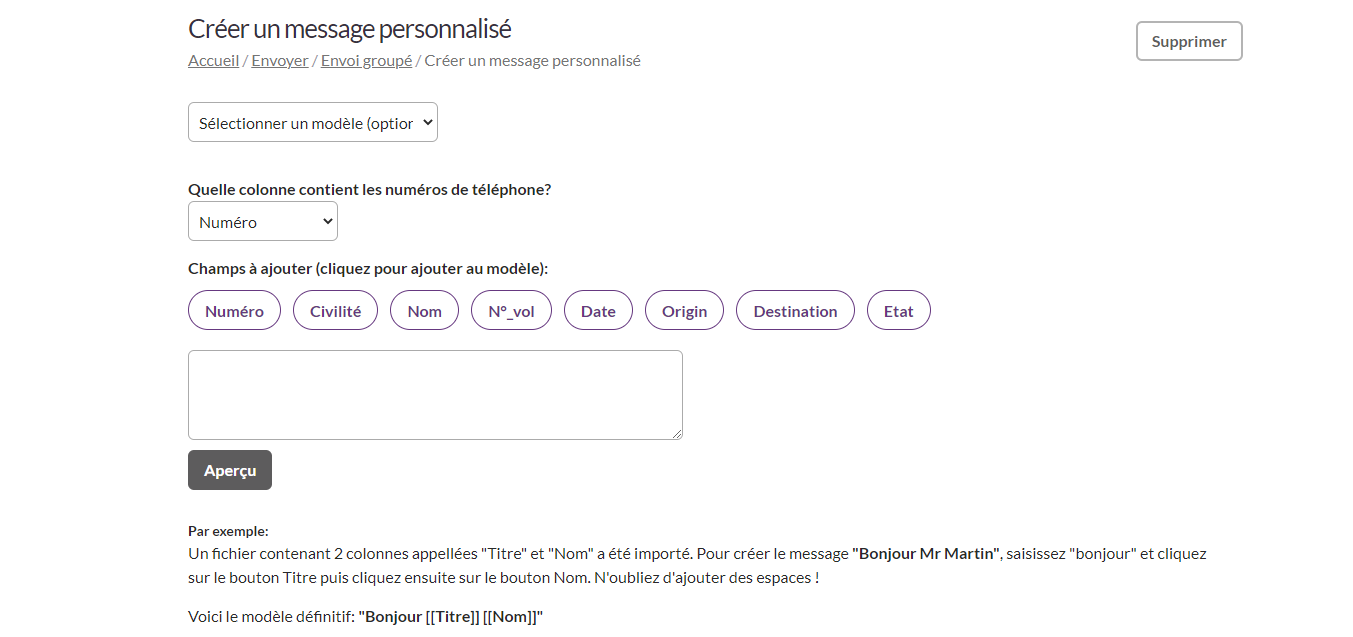Insert the Origin field chip

[684, 311]
